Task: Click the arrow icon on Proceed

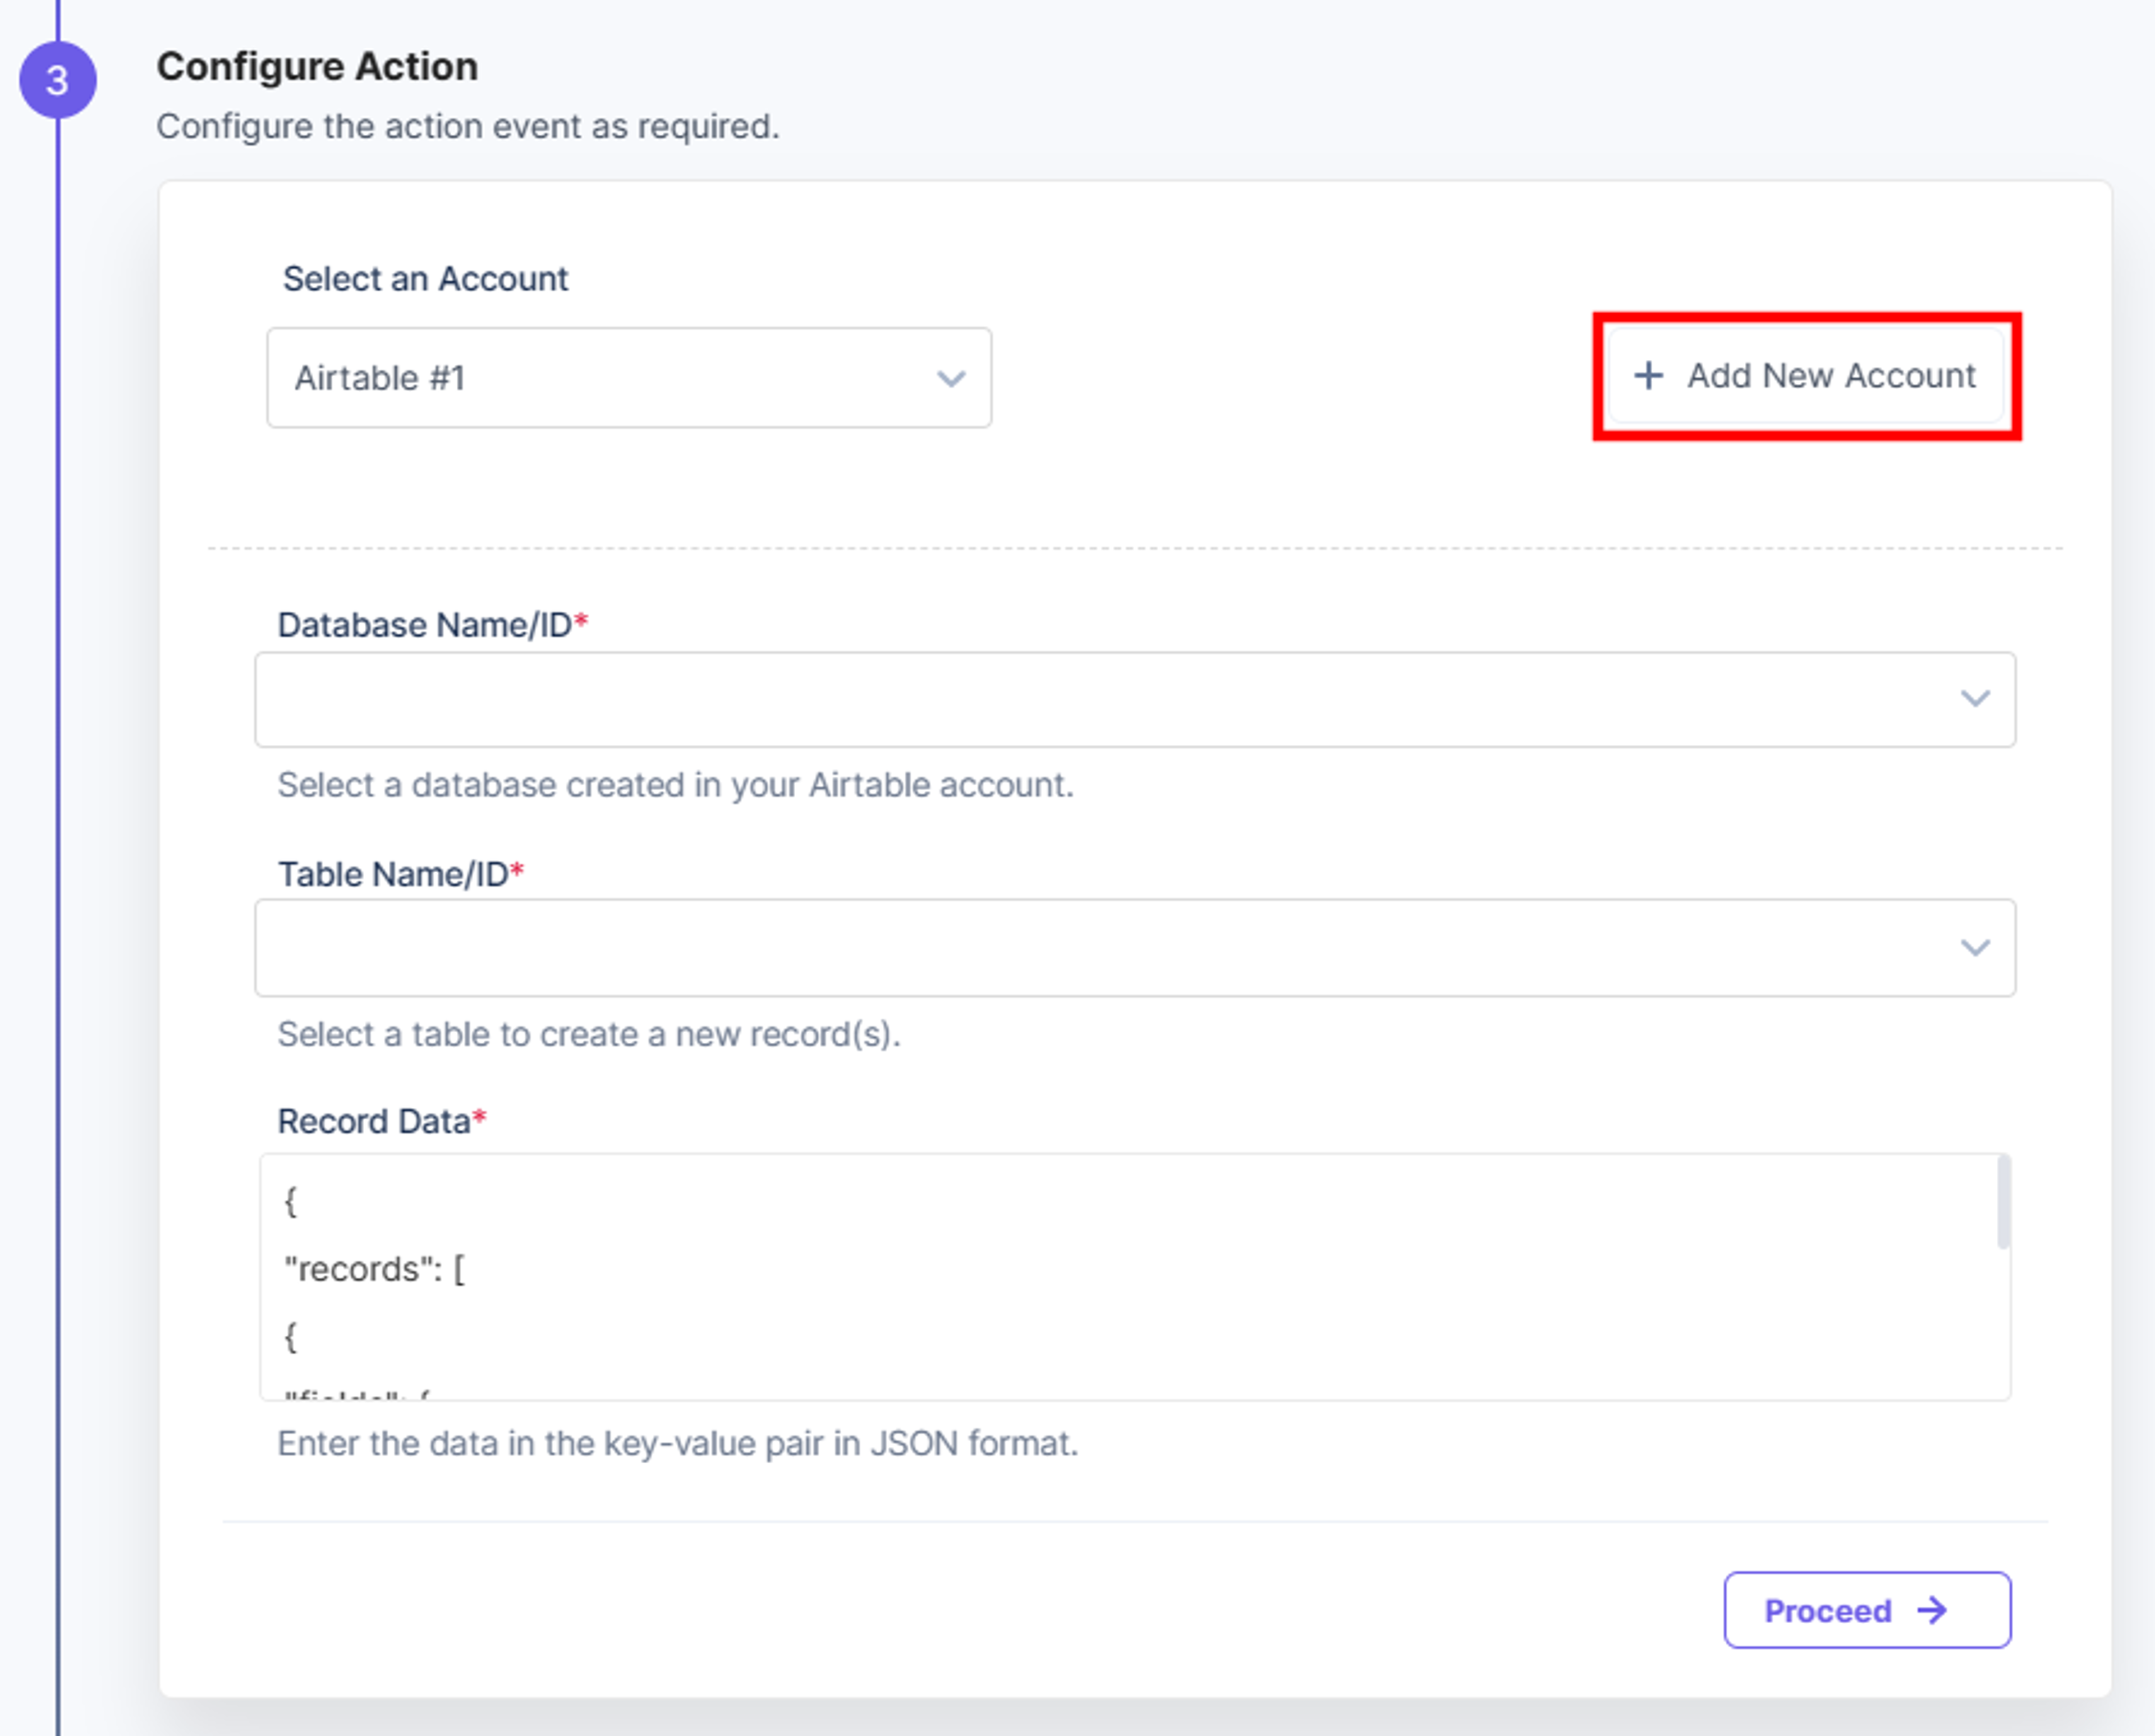Action: [x=1932, y=1610]
